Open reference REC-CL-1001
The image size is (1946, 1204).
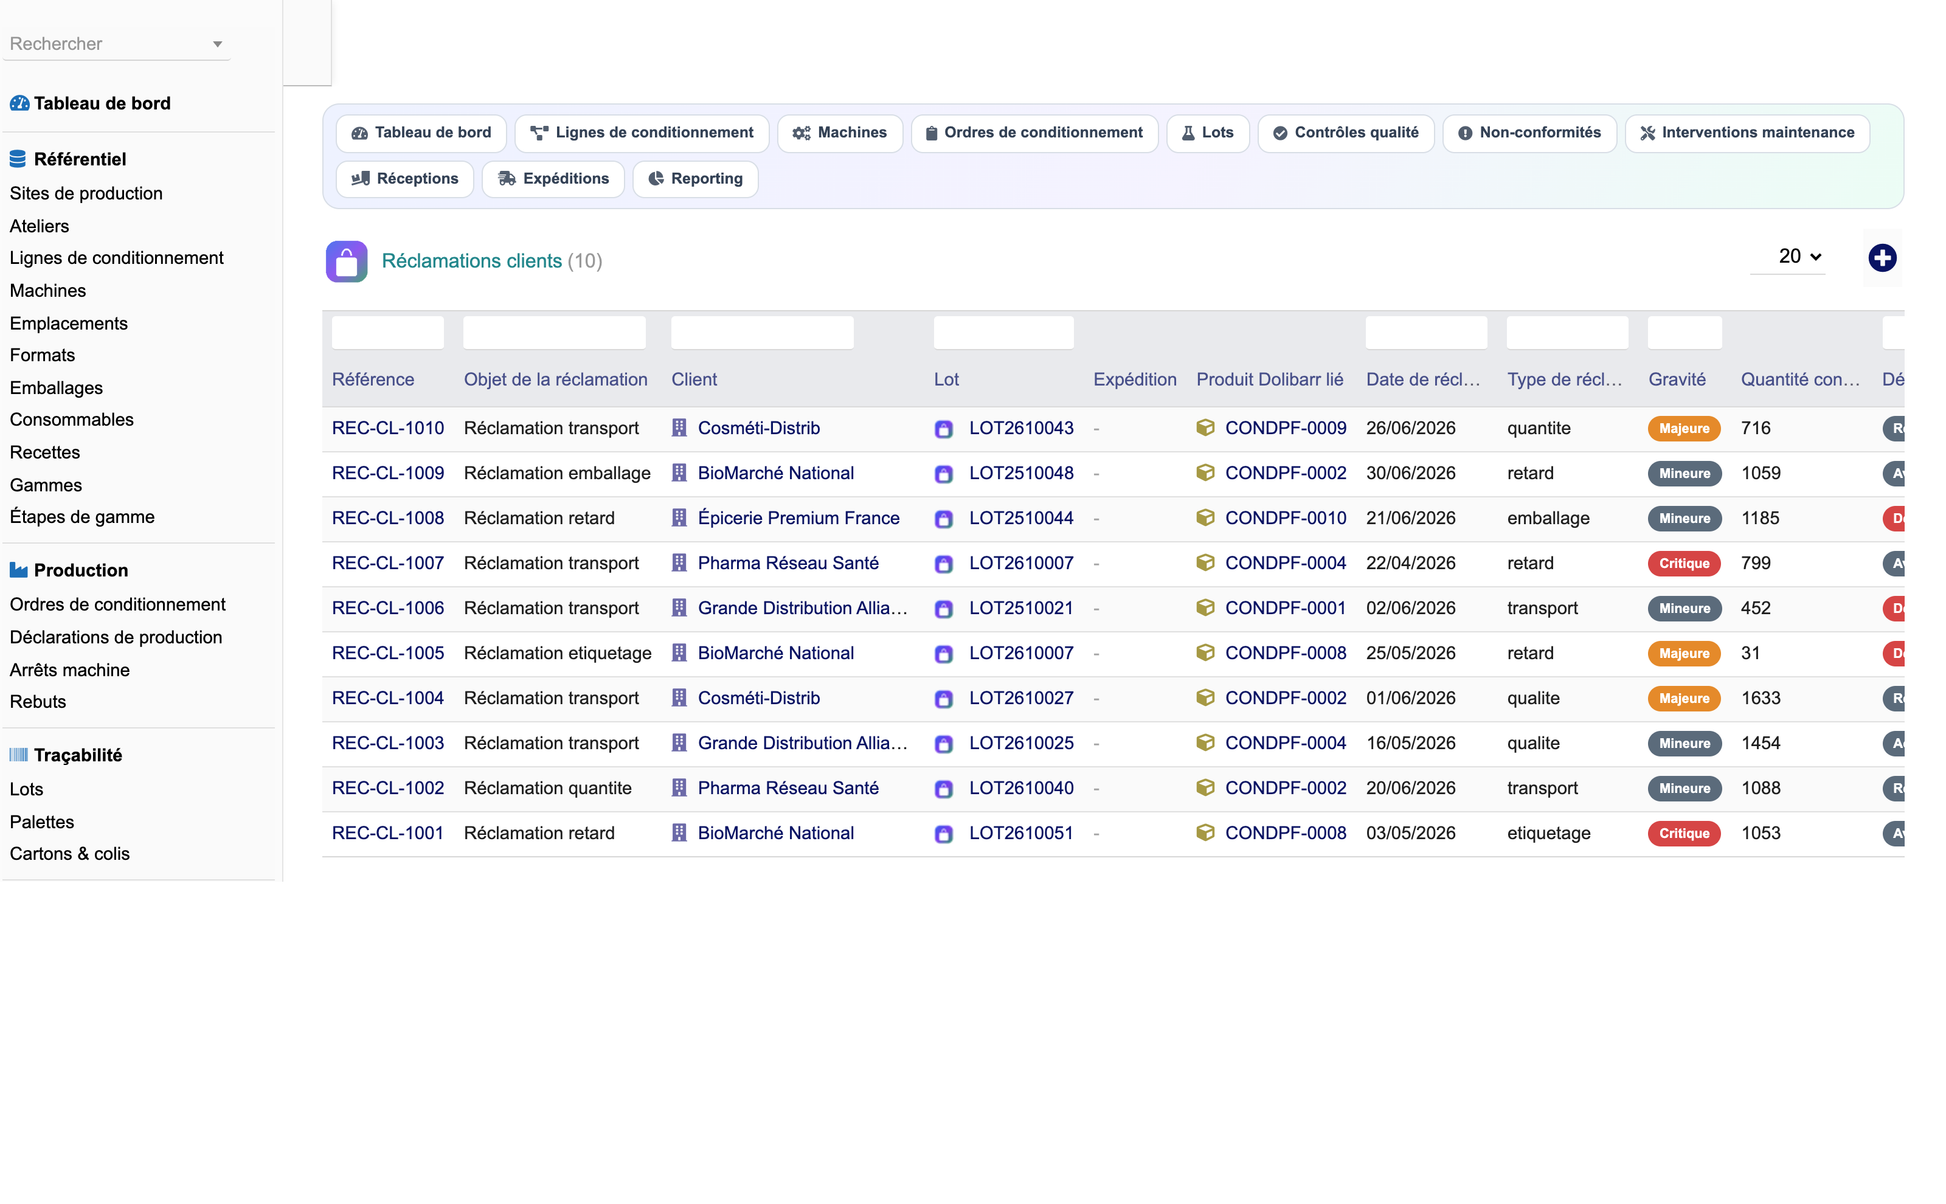tap(388, 833)
